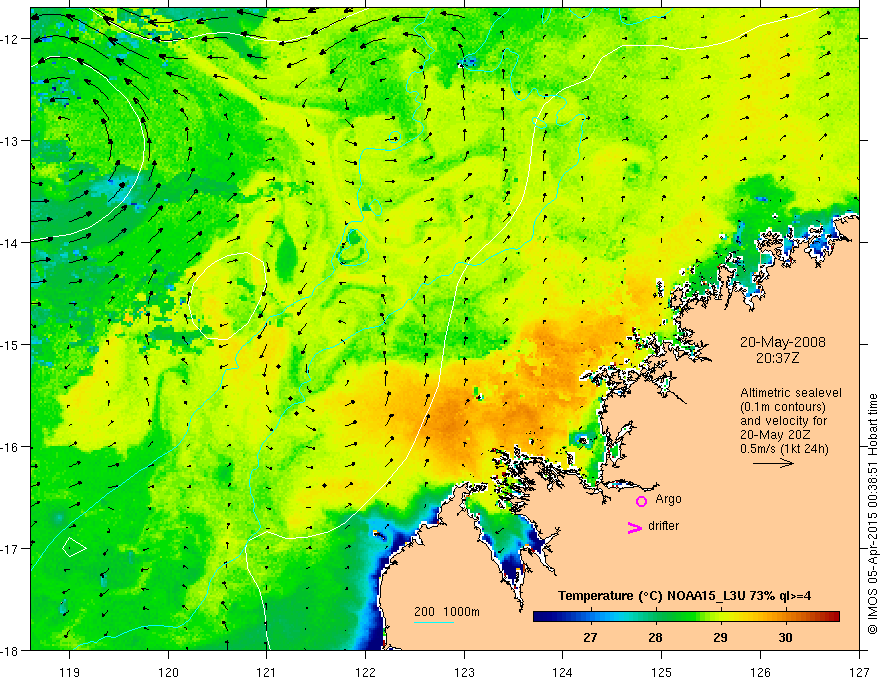This screenshot has height=680, width=880.
Task: Click the longitude axis label 127
Action: click(x=859, y=672)
